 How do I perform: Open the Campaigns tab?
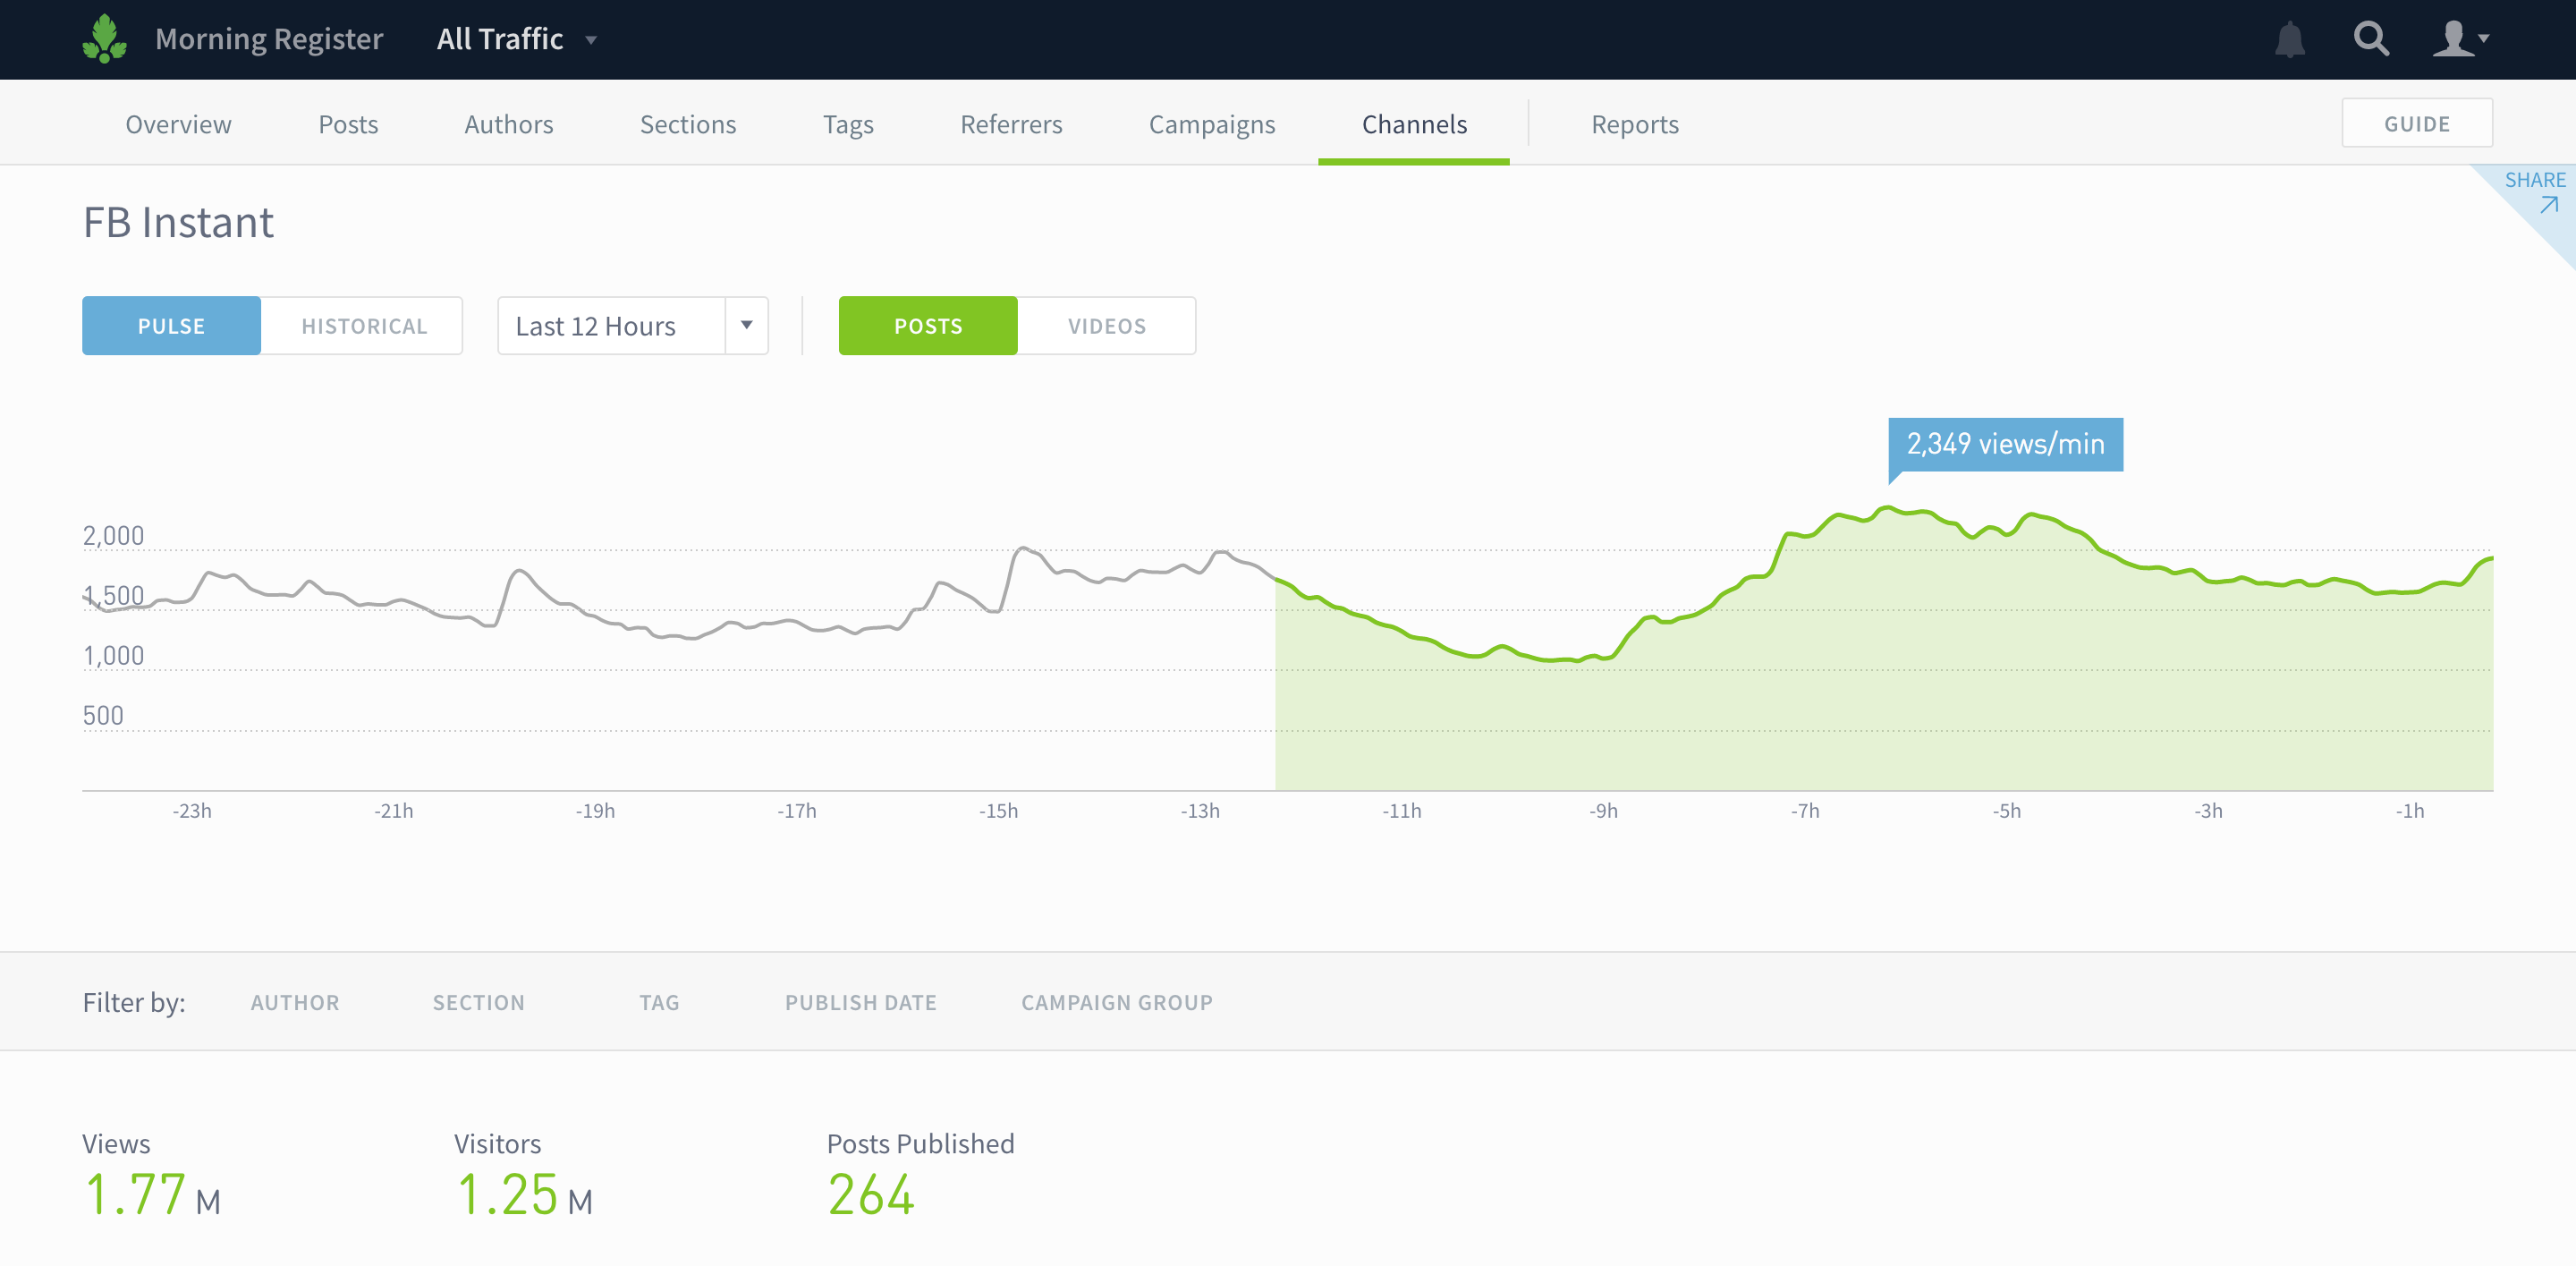pos(1212,124)
